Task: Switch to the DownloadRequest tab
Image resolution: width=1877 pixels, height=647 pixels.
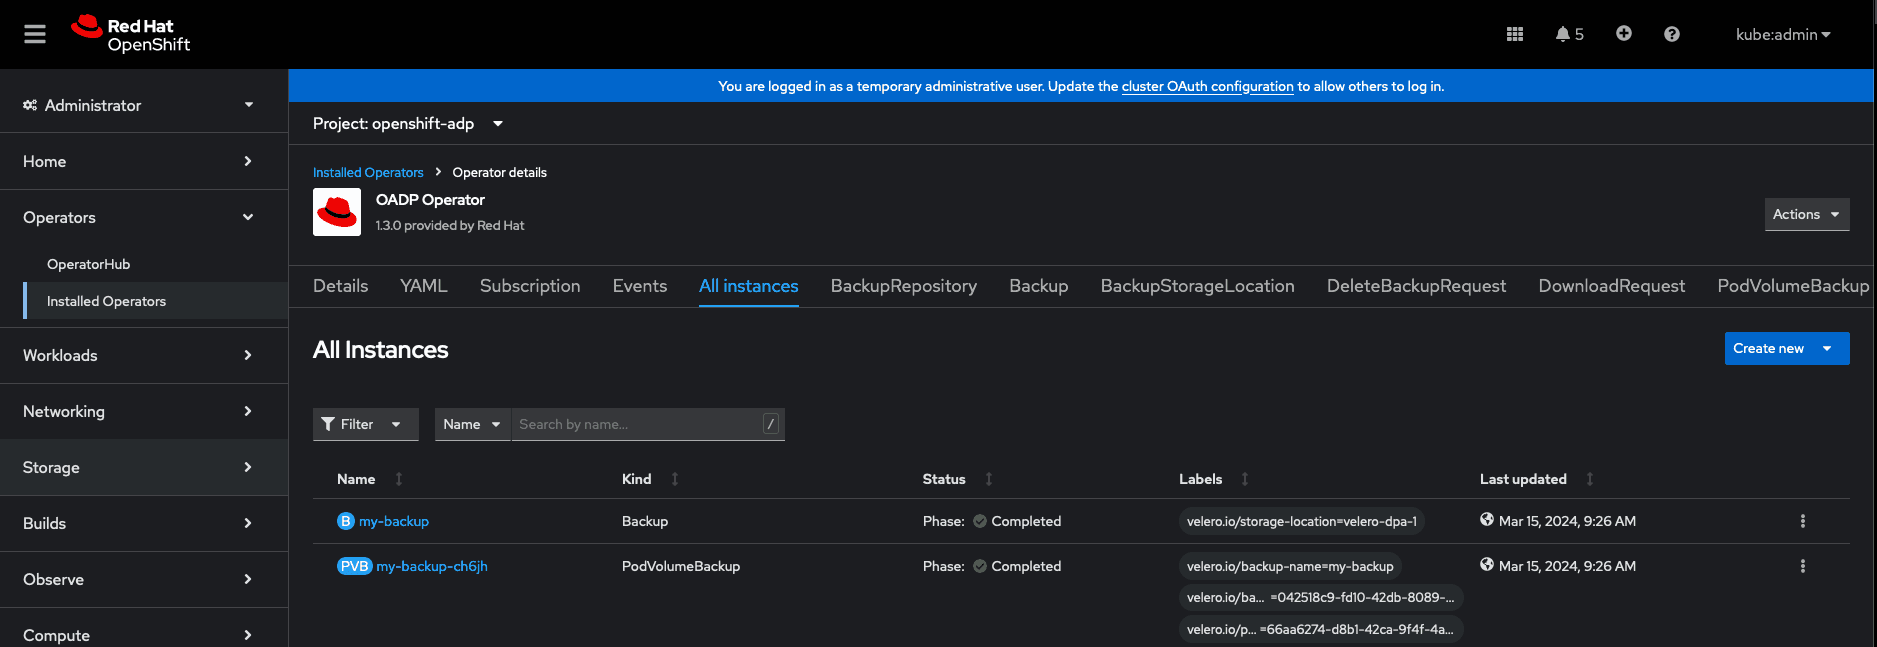Action: [1612, 286]
